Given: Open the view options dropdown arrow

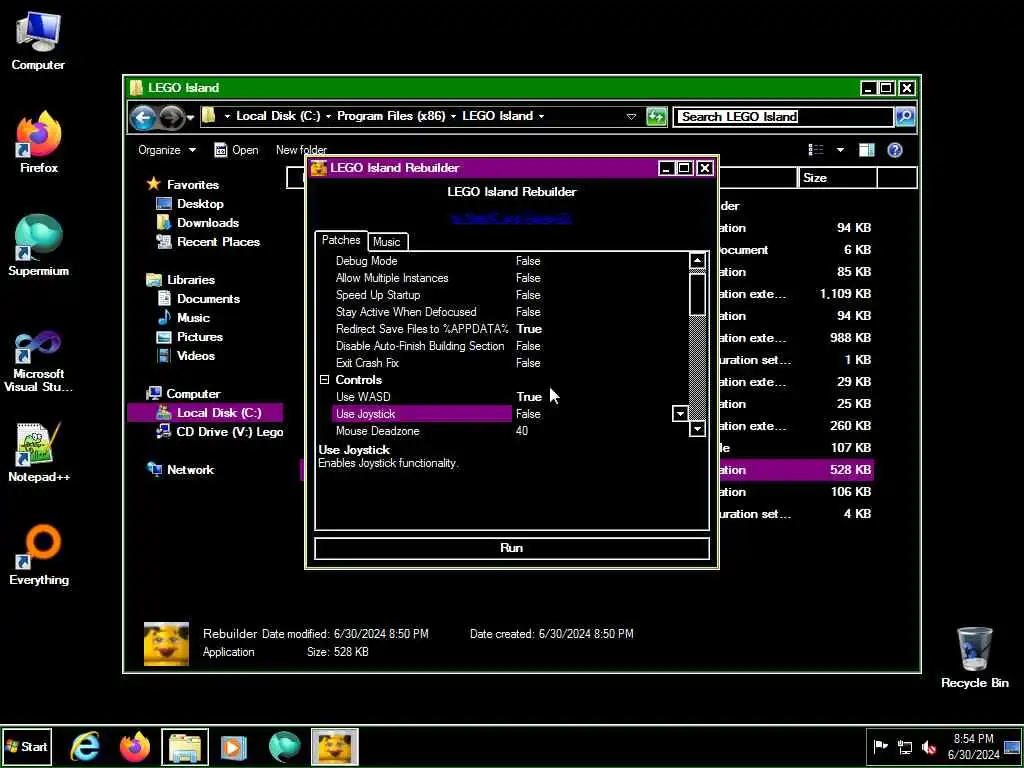Looking at the screenshot, I should pos(840,150).
